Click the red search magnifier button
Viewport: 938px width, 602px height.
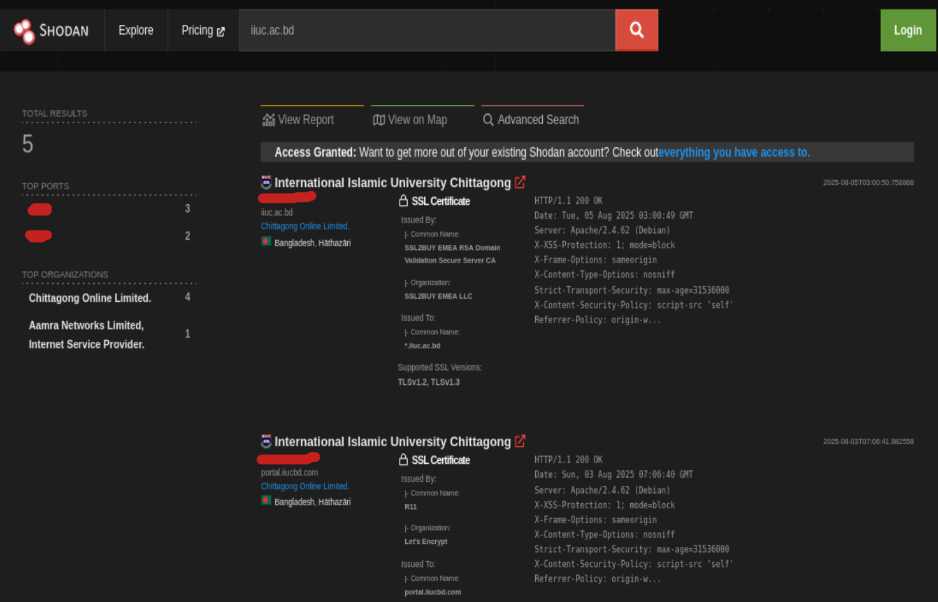[x=636, y=30]
